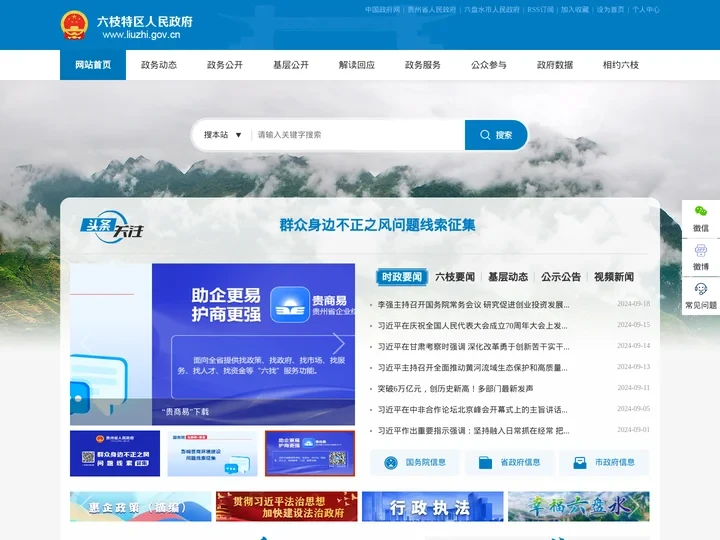
Task: Open the 解读回应 nav menu
Action: pyautogui.click(x=357, y=65)
